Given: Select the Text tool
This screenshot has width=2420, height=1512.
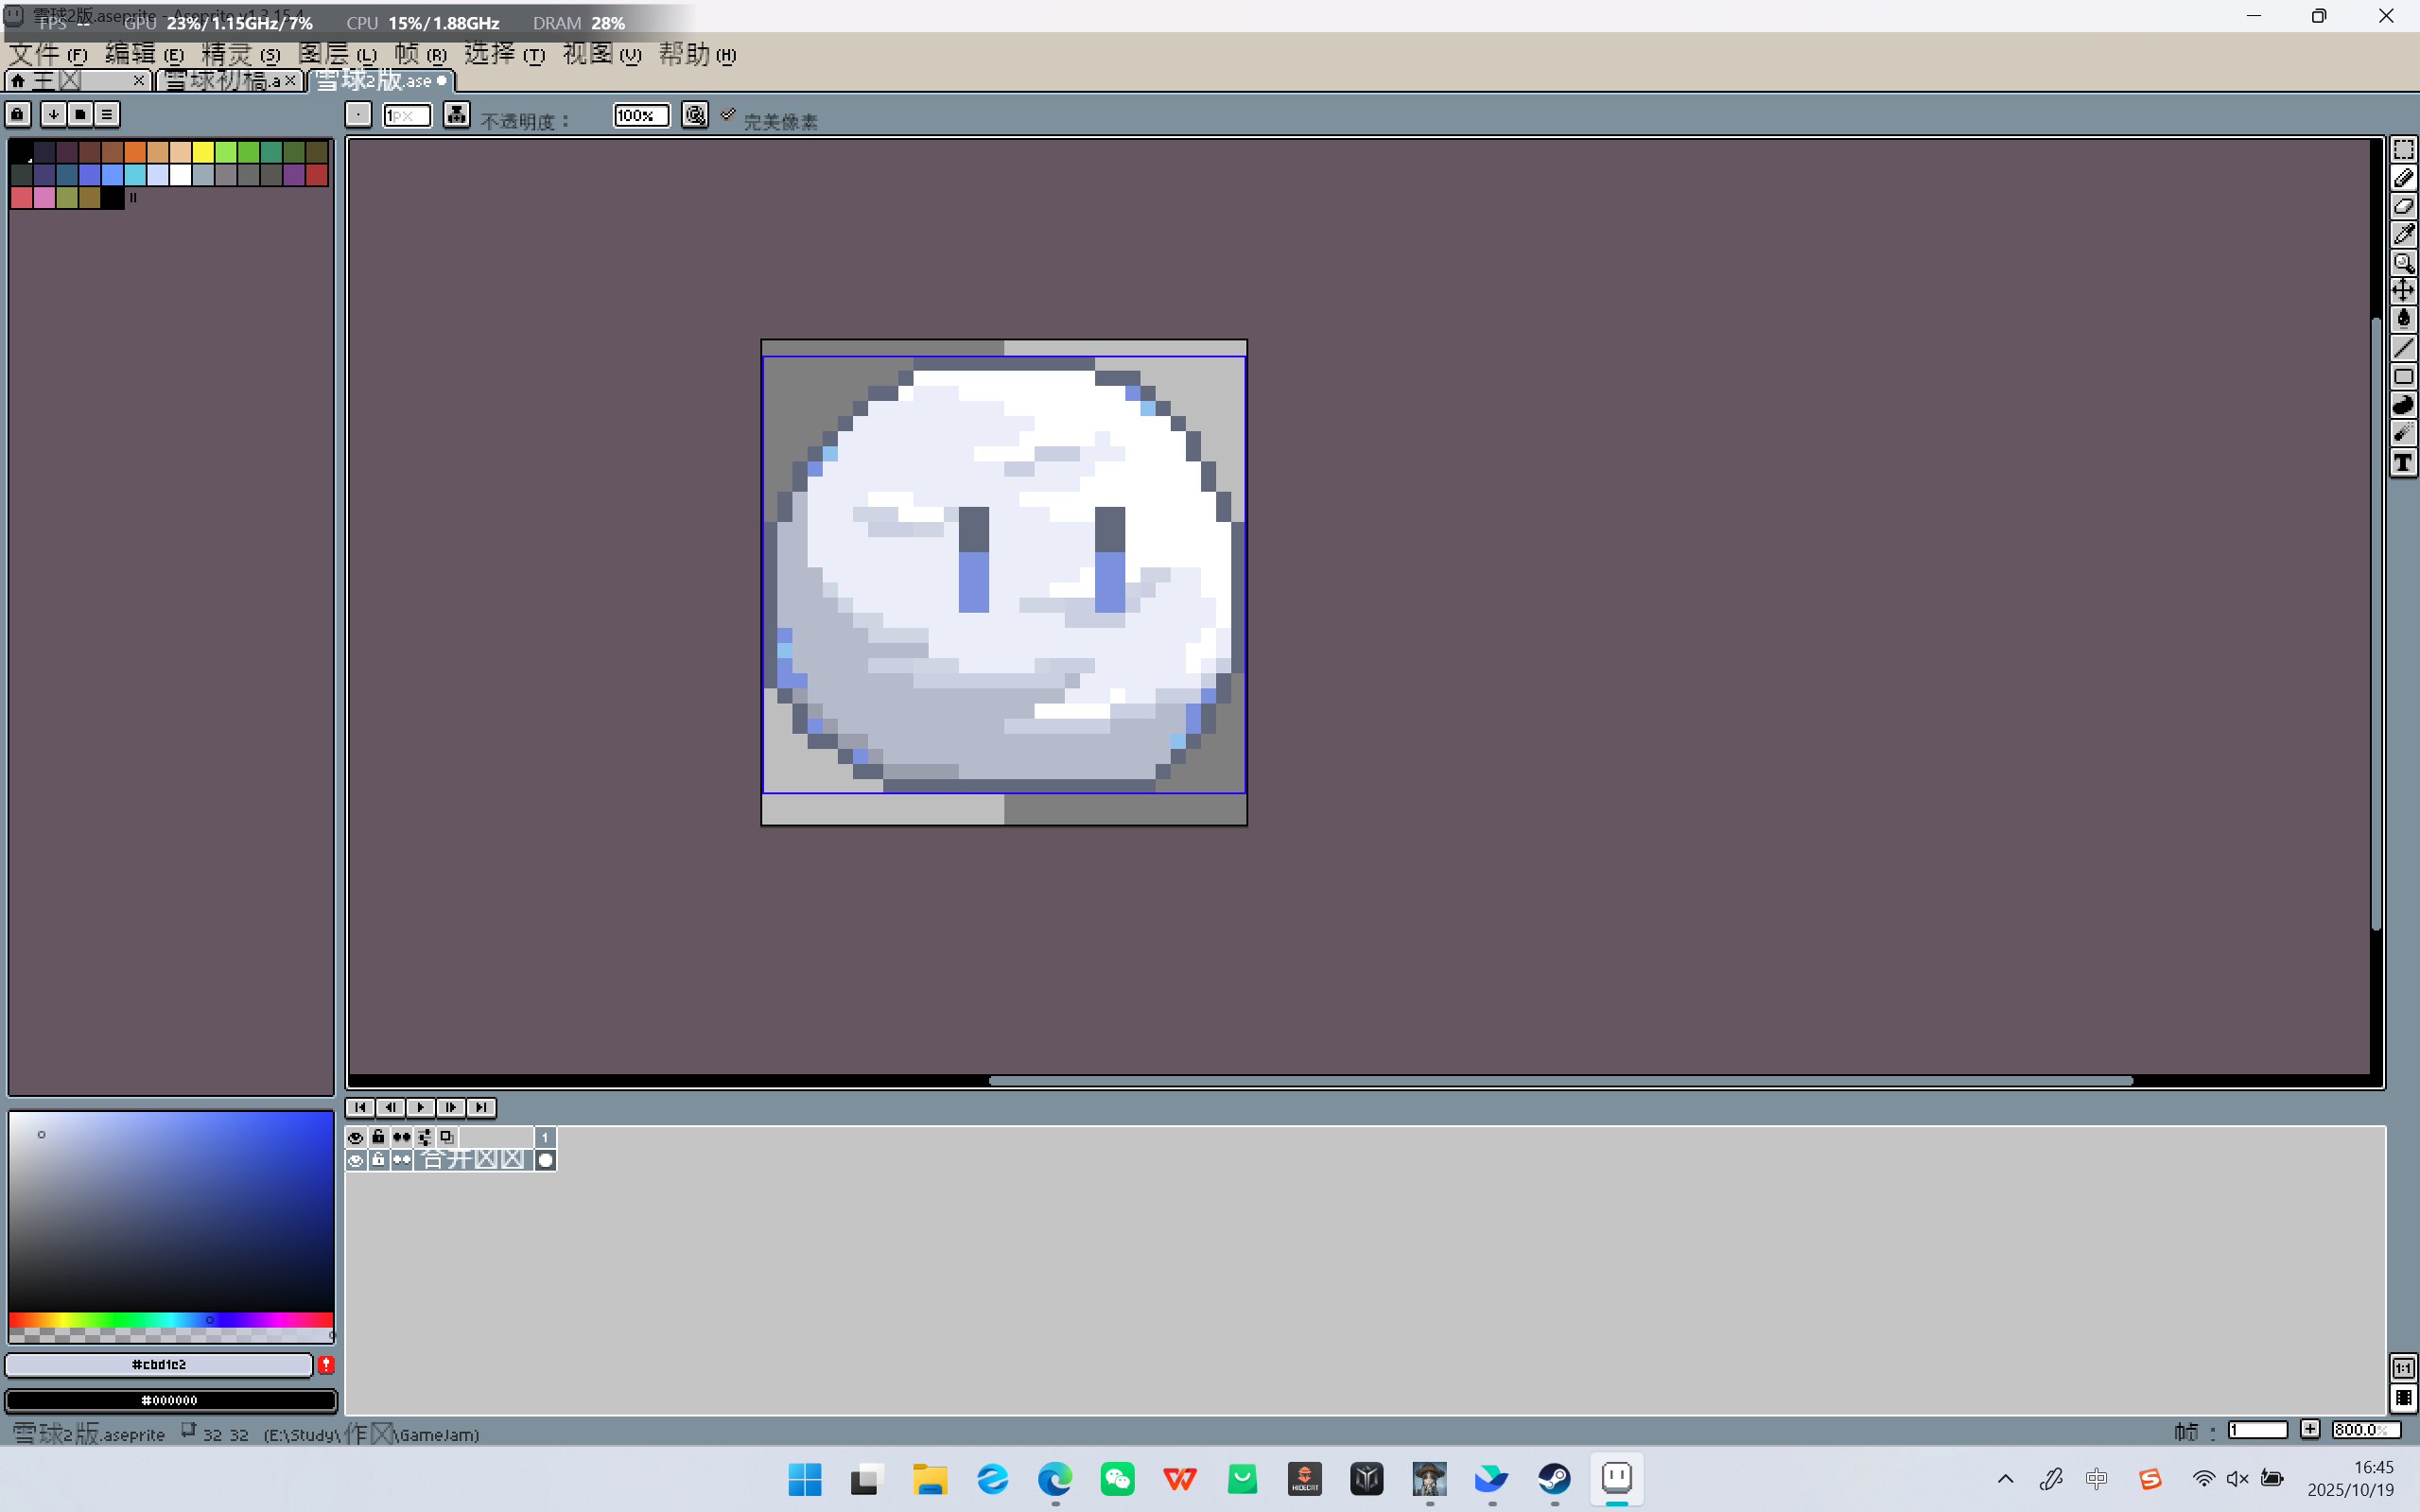Looking at the screenshot, I should tap(2403, 462).
